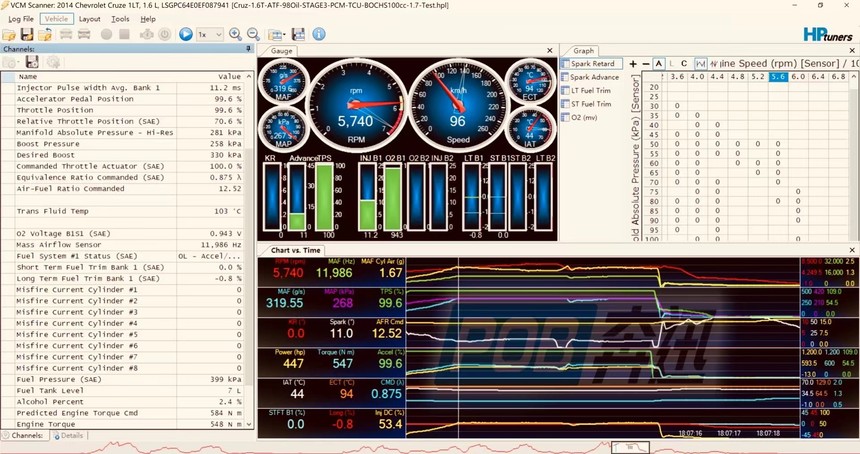Click the first greyed car connect icon

point(66,35)
